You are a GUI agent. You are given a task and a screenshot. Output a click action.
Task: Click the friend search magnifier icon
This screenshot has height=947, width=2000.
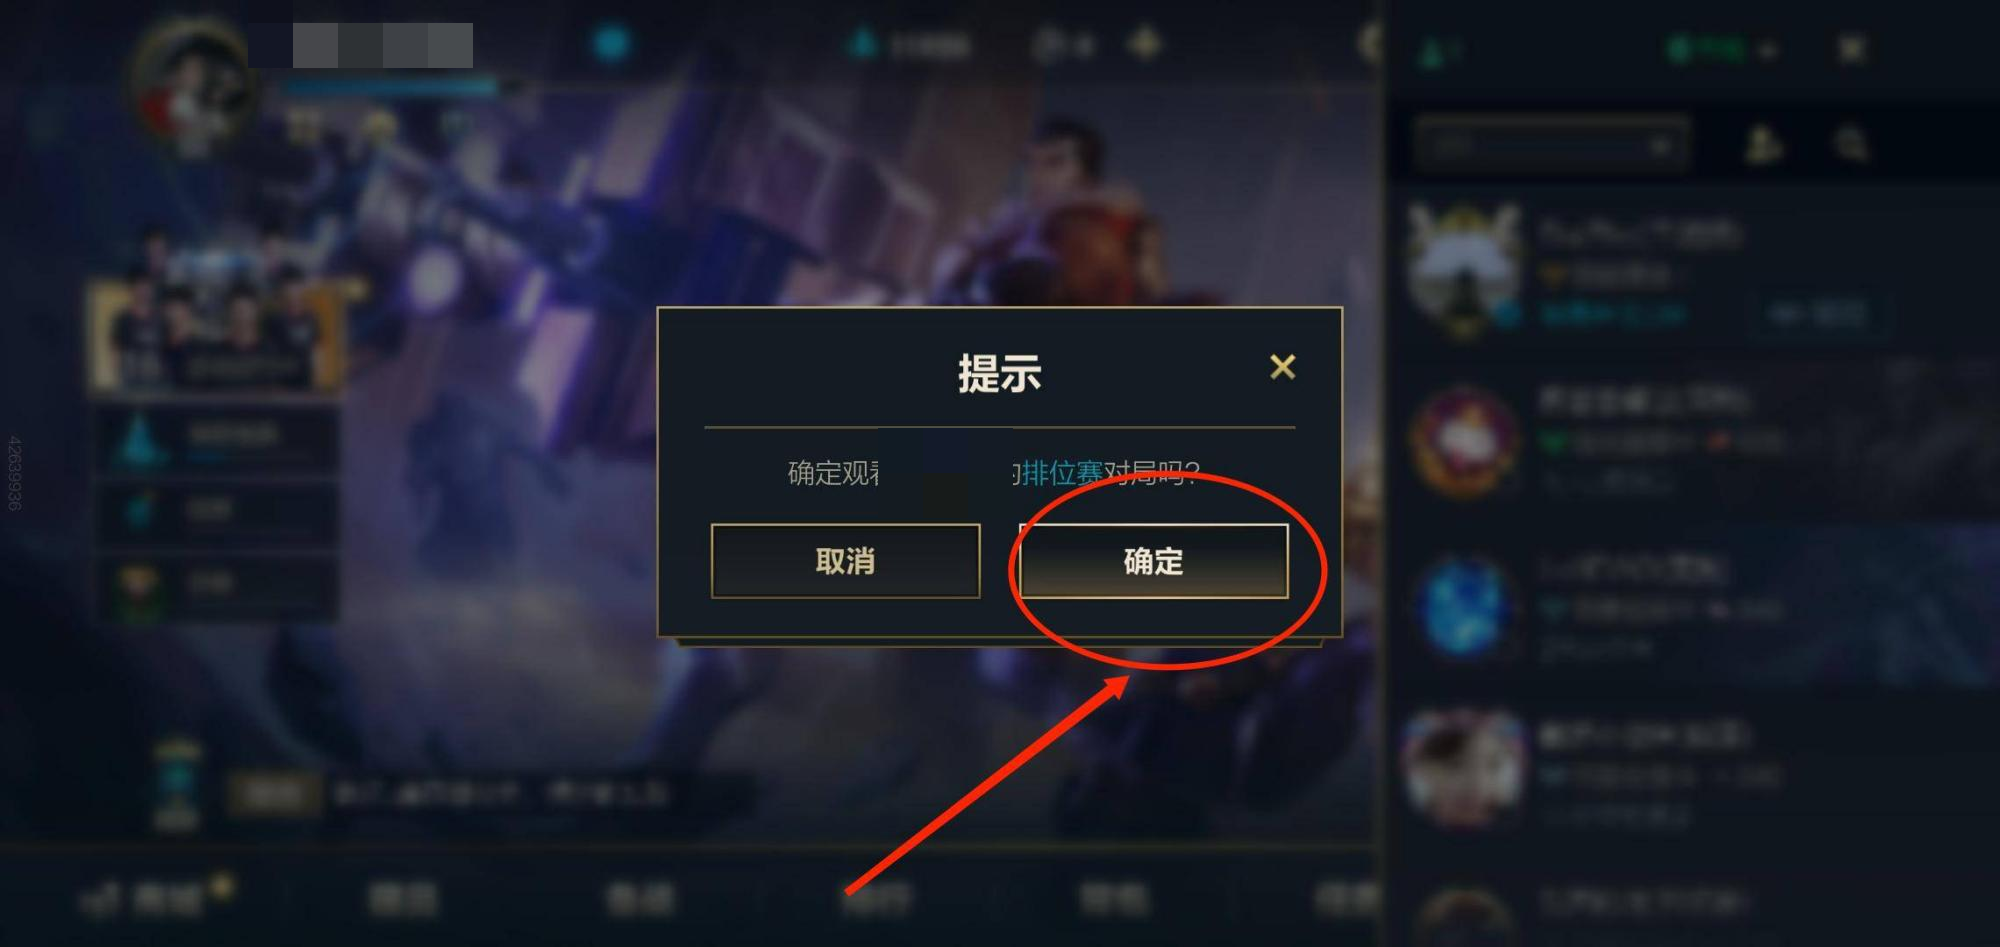click(1851, 145)
